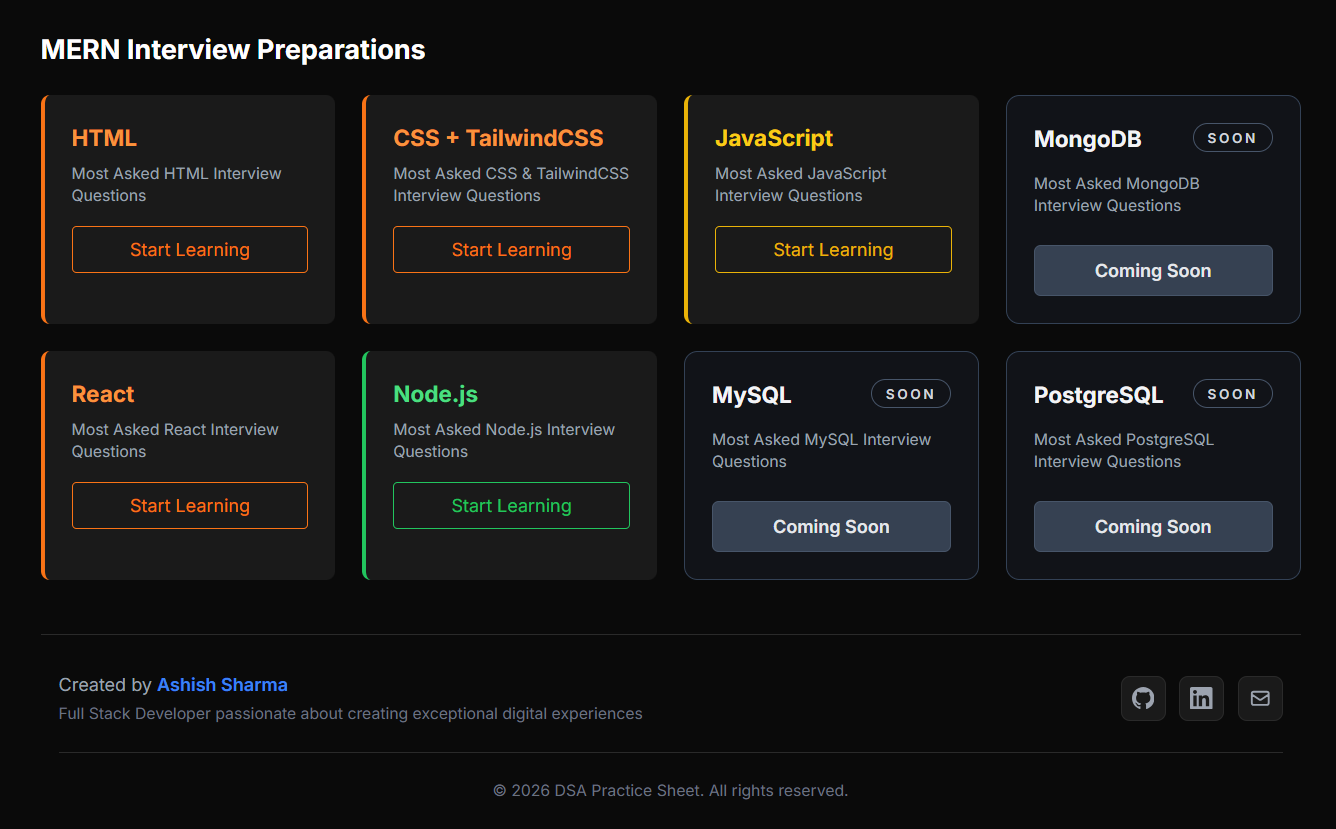Click Coming Soon button on PostgreSQL card
Viewport: 1336px width, 829px height.
click(1153, 527)
